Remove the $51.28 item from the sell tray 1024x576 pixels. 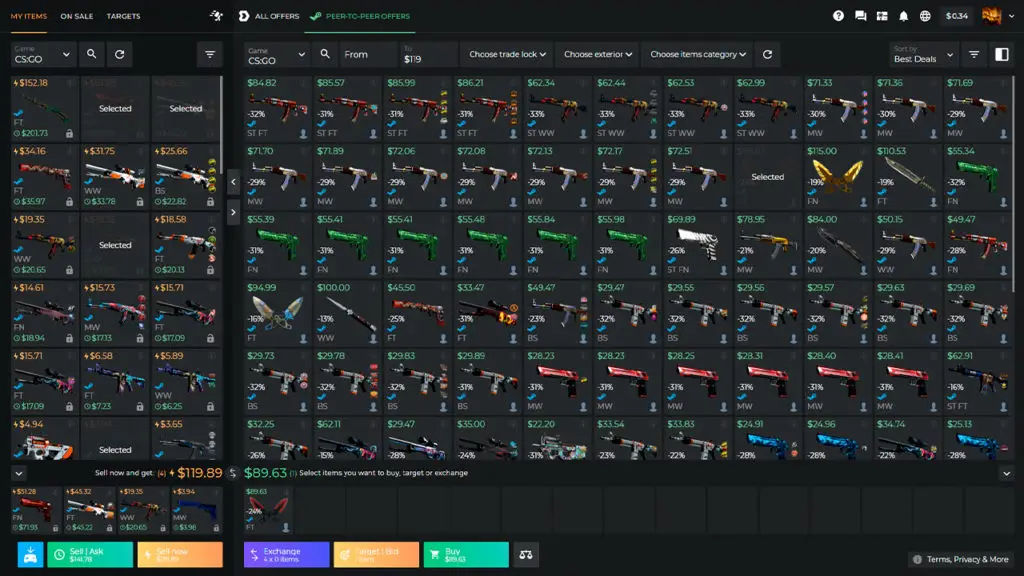[x=36, y=510]
